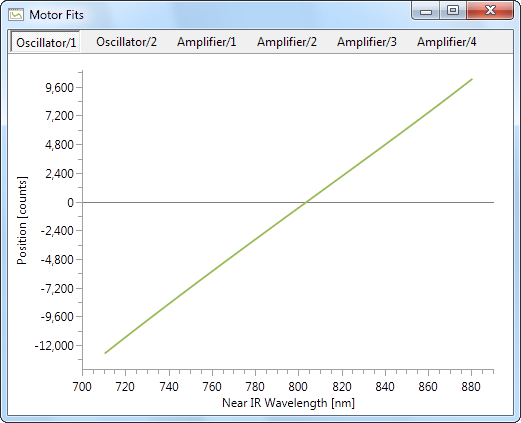This screenshot has height=423, width=521.
Task: Switch to the Oscillator/2 tab
Action: click(x=126, y=42)
